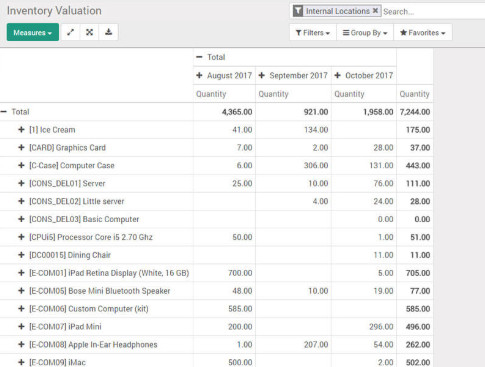Image resolution: width=485 pixels, height=367 pixels.
Task: Click iMac total 502.00
Action: [418, 362]
